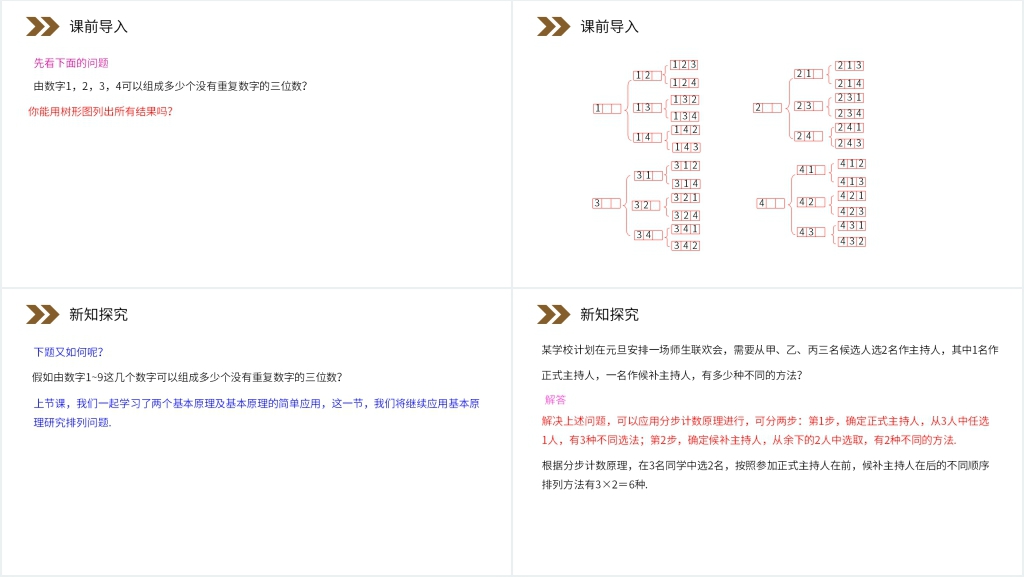
Task: Click the tree box showing digits 4 2 and blank
Action: (x=811, y=202)
